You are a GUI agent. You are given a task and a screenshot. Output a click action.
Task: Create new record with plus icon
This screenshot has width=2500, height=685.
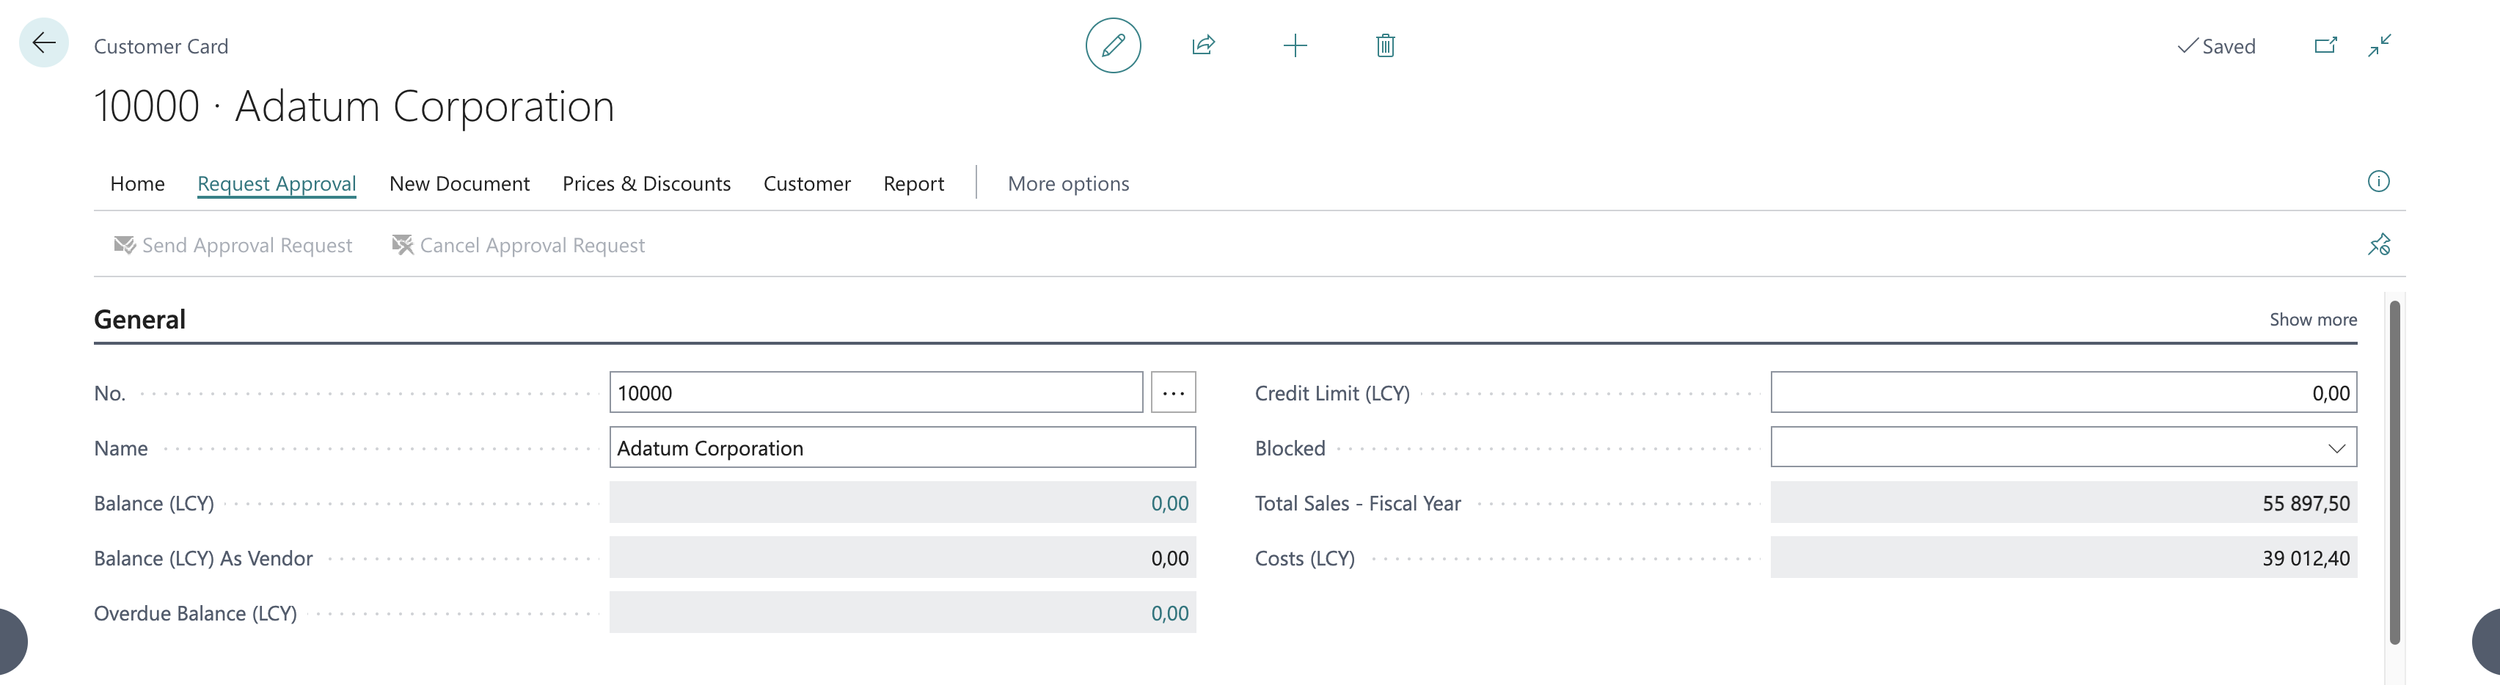click(x=1294, y=45)
